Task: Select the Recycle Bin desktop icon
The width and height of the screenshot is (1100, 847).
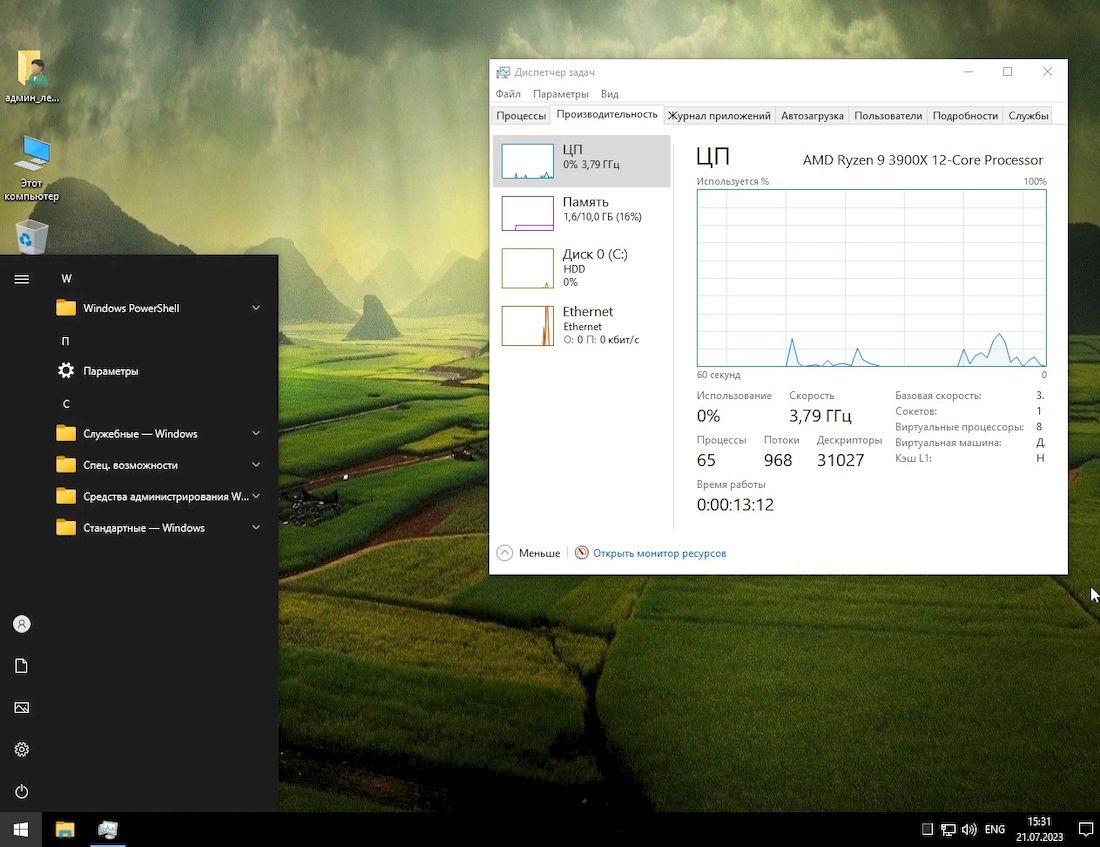Action: (x=32, y=236)
